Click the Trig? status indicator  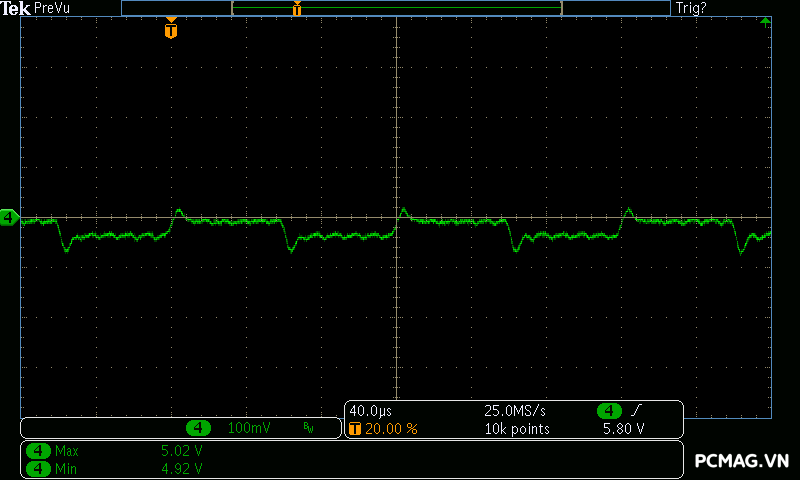(692, 8)
